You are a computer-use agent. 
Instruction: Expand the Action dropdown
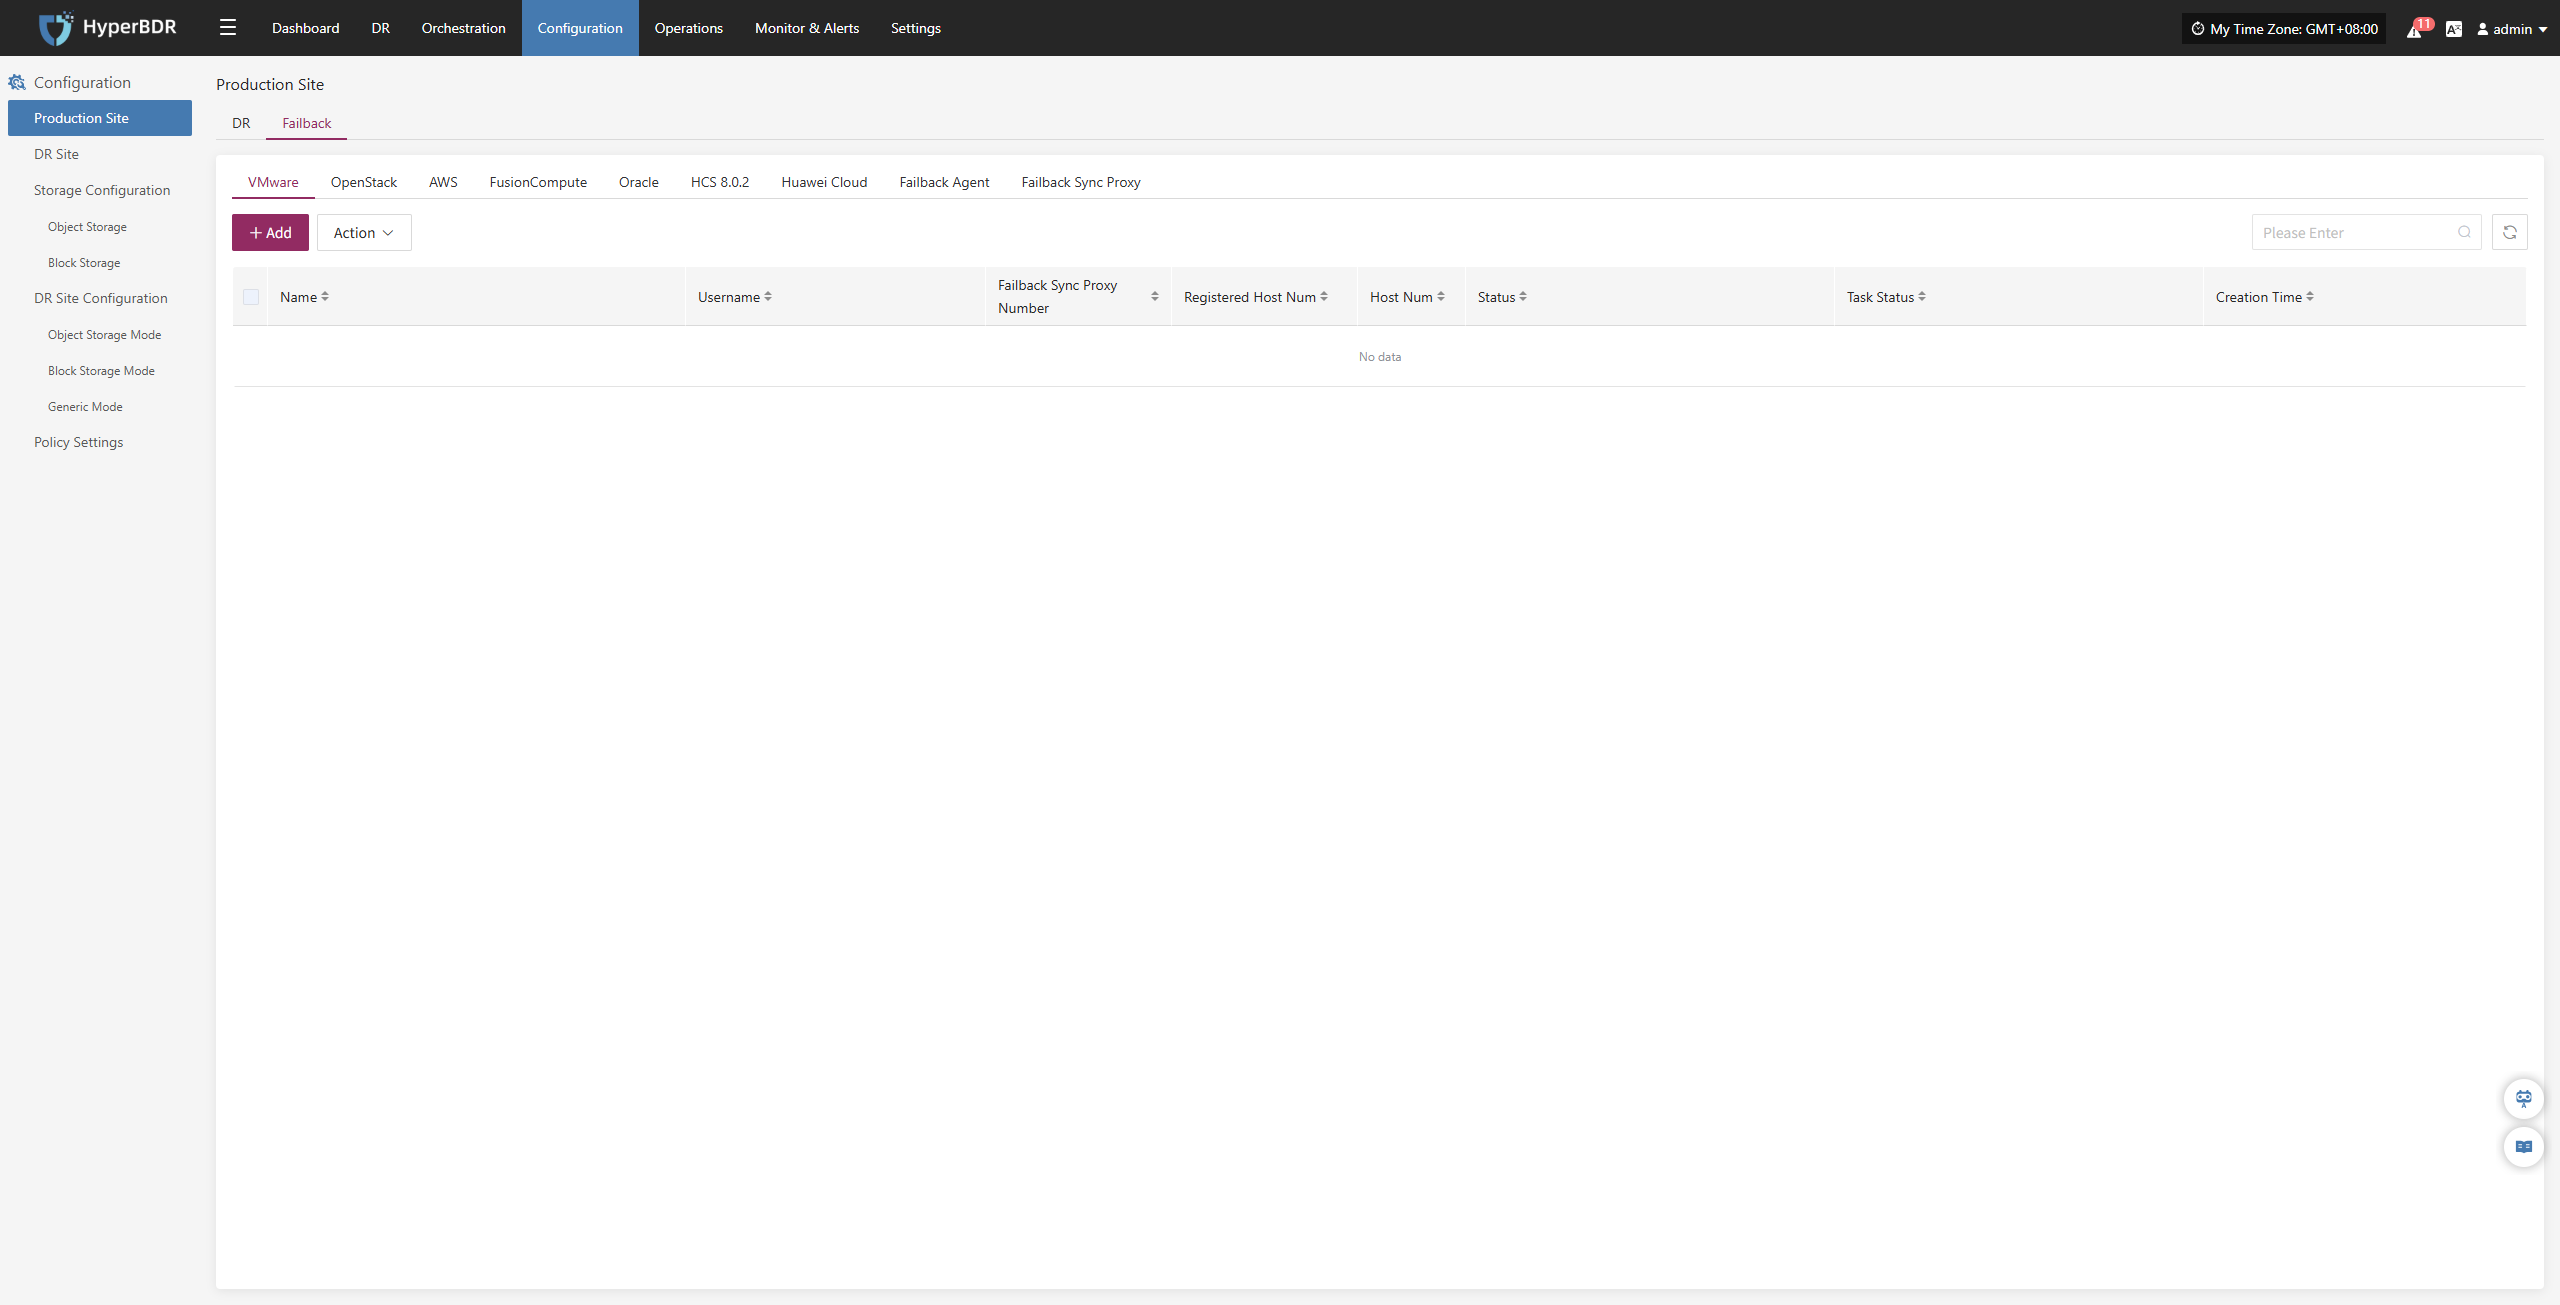tap(364, 233)
